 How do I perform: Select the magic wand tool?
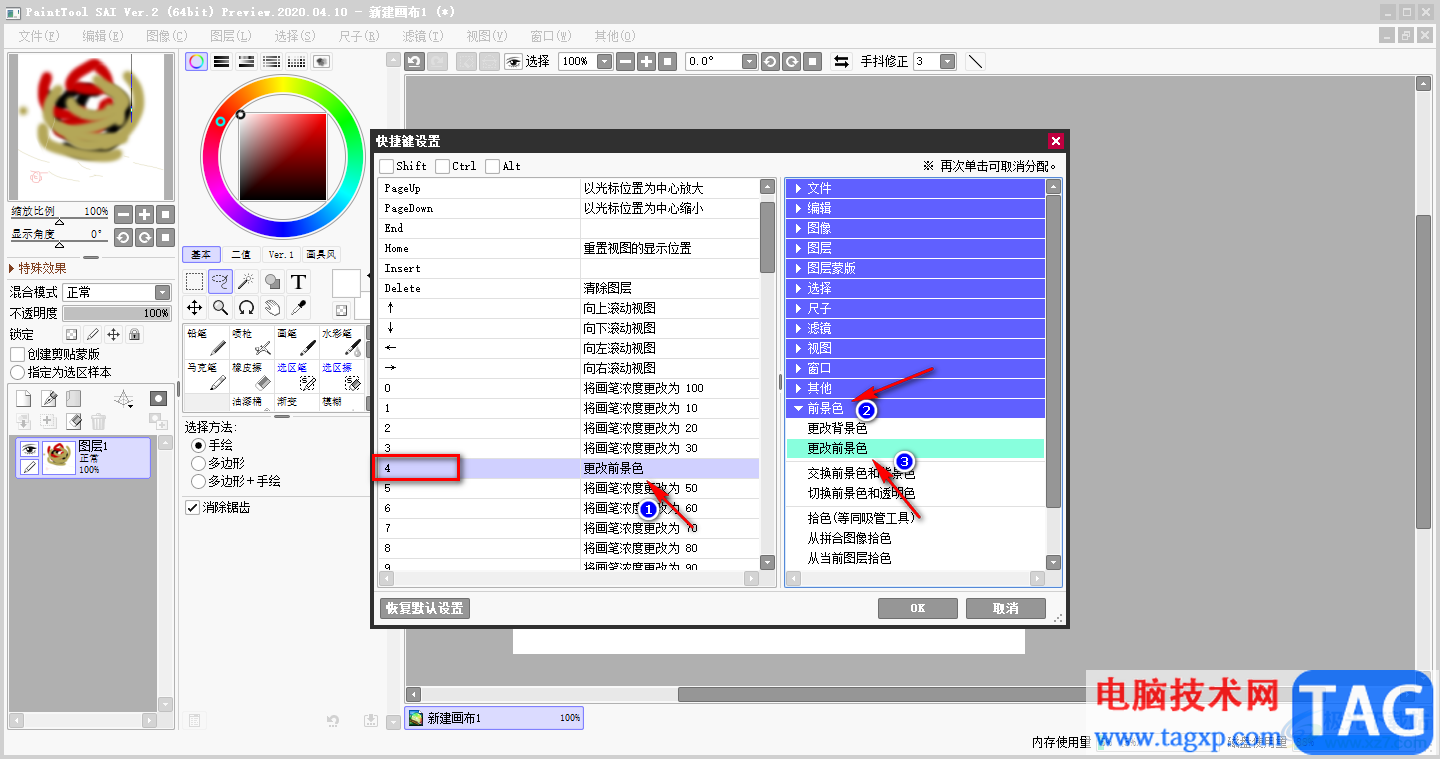click(246, 282)
